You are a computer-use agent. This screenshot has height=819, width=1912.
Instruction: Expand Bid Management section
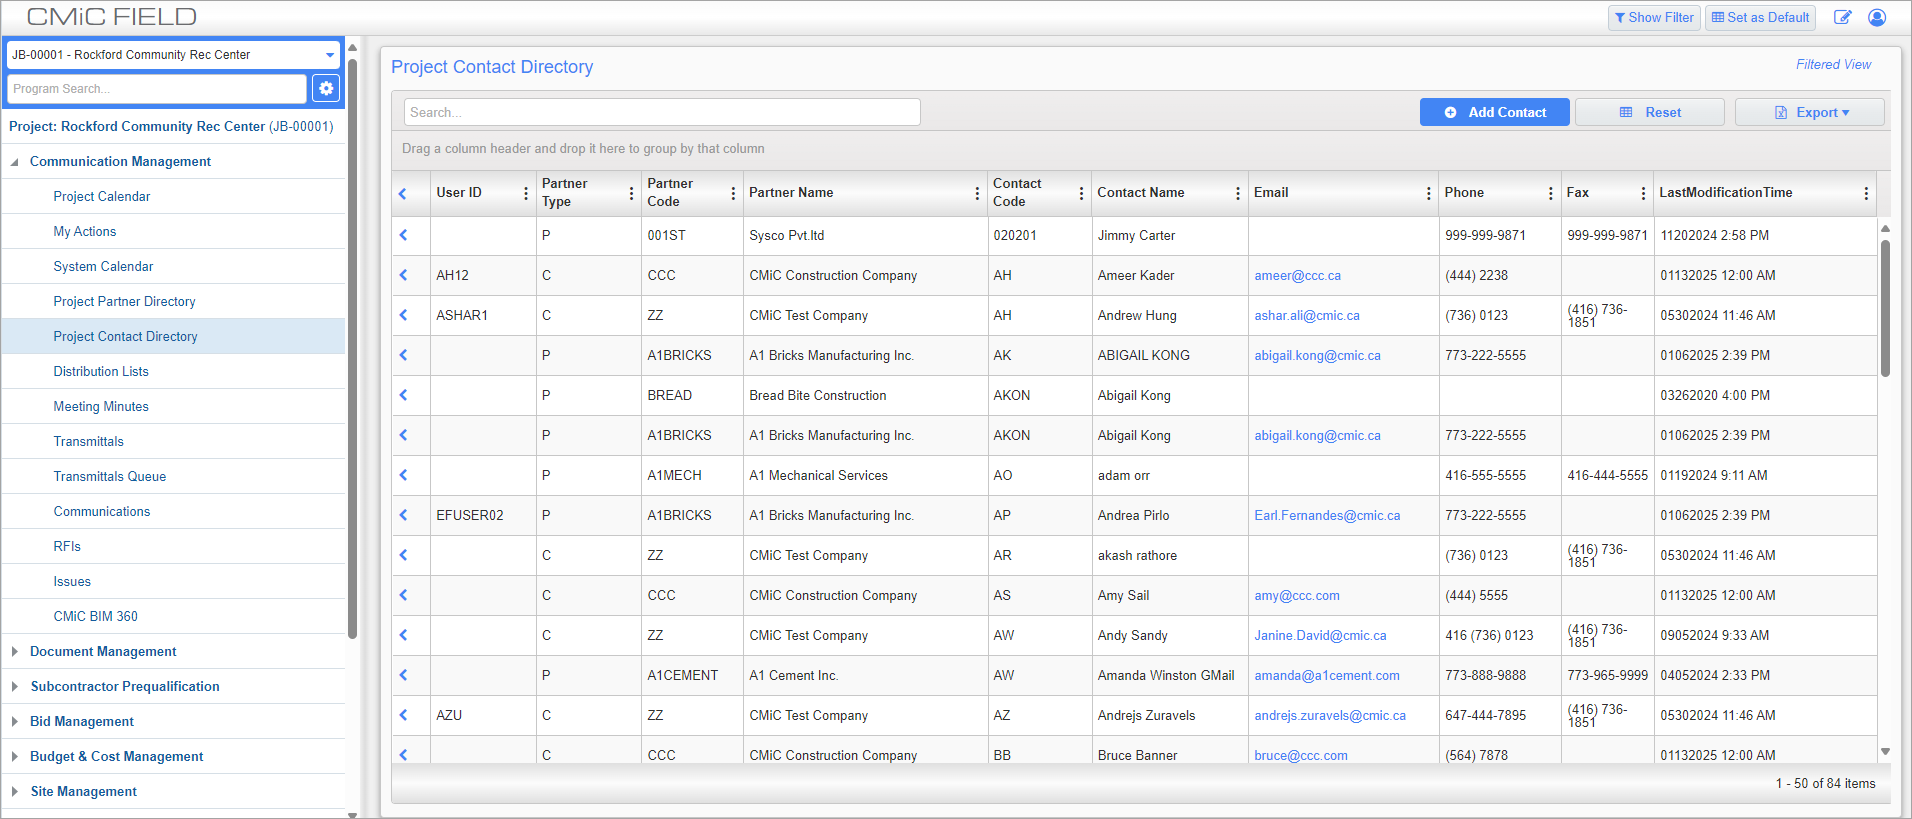point(15,722)
